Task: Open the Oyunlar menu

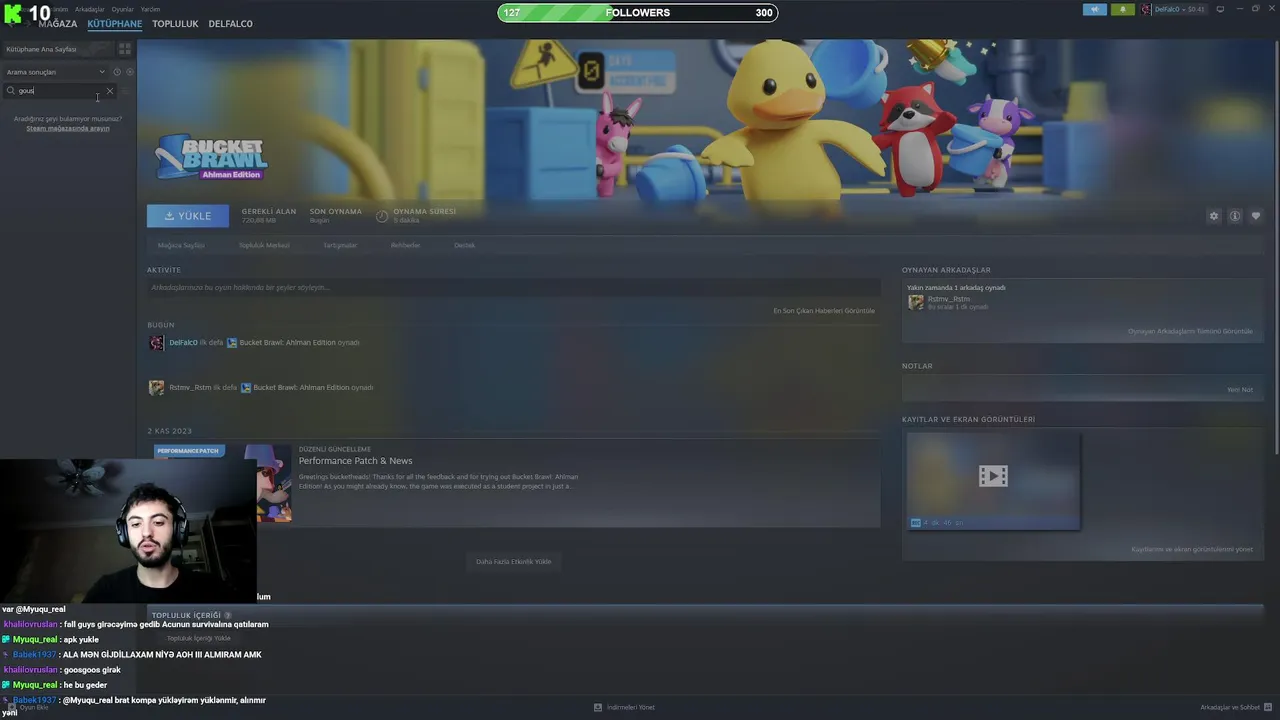Action: click(122, 9)
